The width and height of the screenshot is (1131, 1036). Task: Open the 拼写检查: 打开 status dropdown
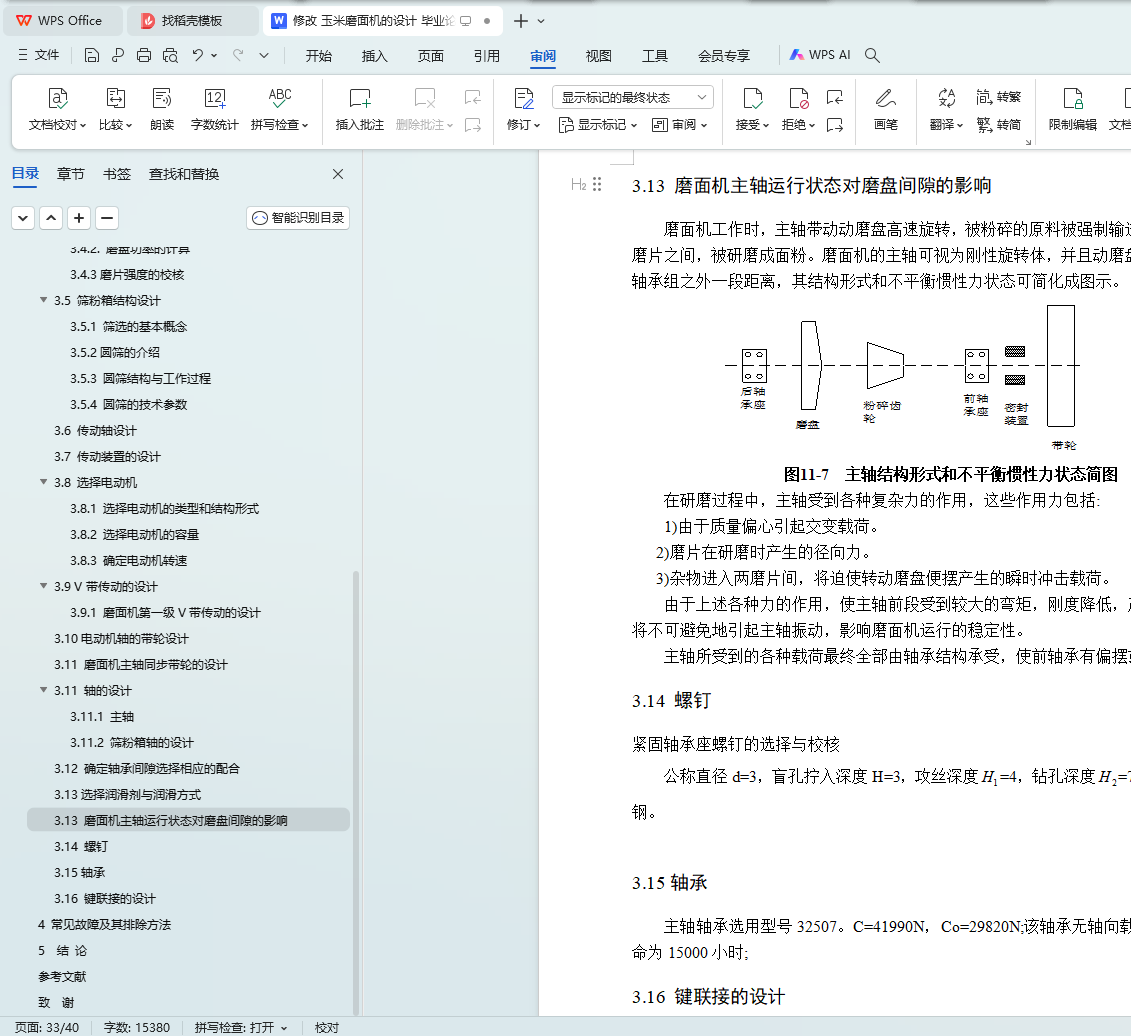tap(241, 1027)
